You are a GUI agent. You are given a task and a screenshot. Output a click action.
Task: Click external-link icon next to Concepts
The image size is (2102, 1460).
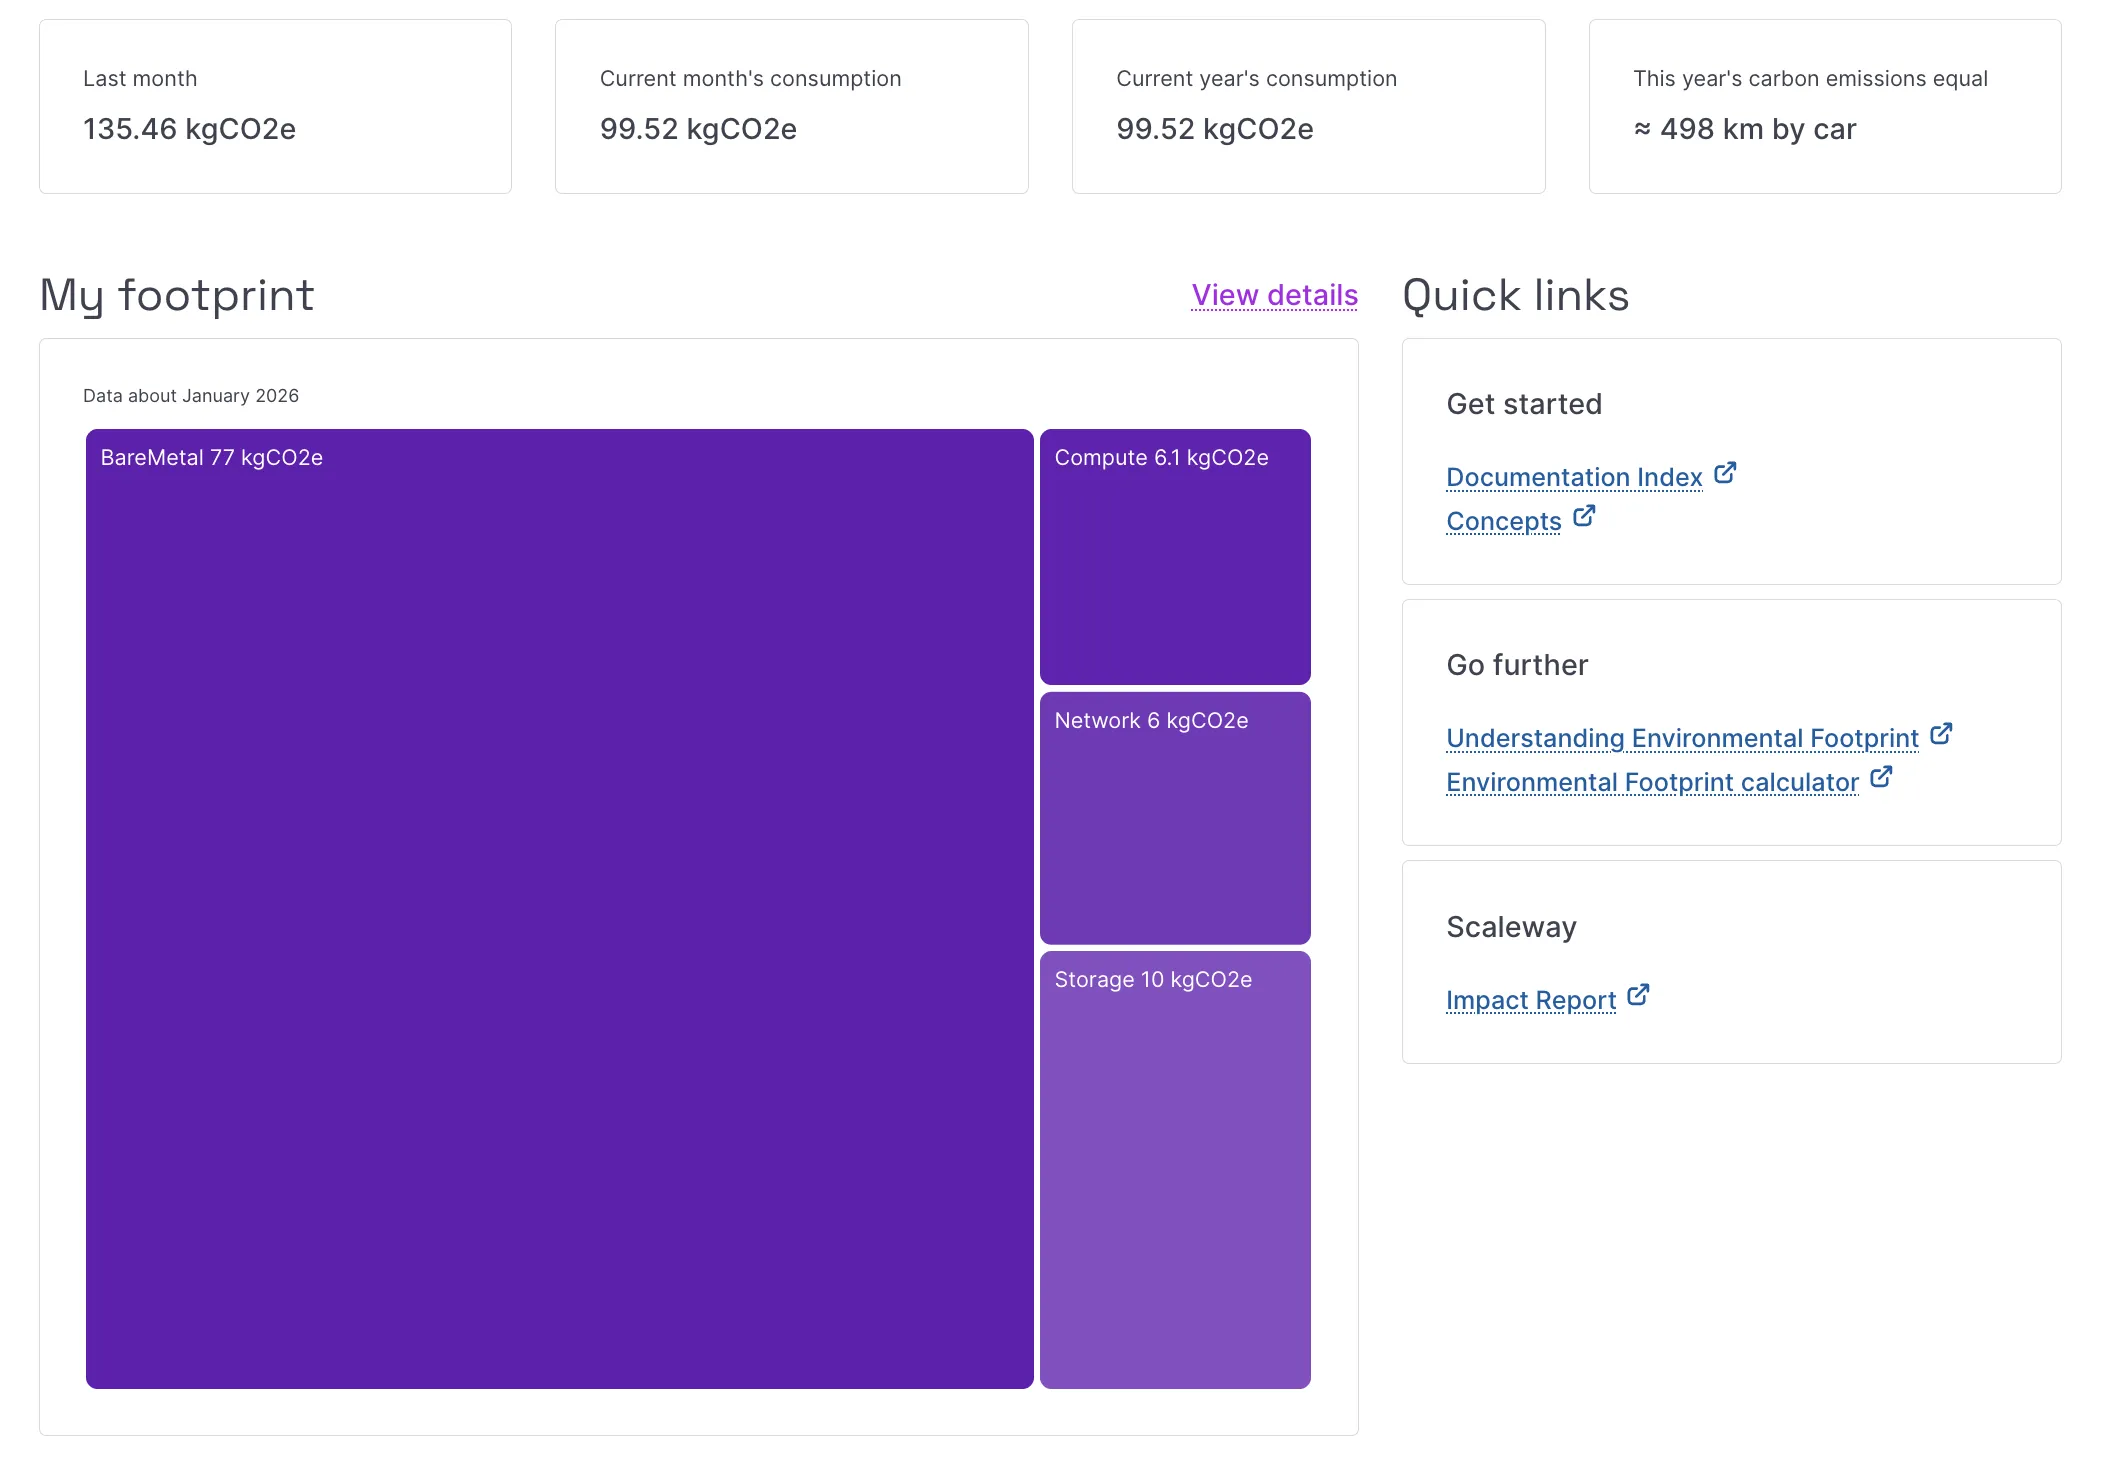1583,517
